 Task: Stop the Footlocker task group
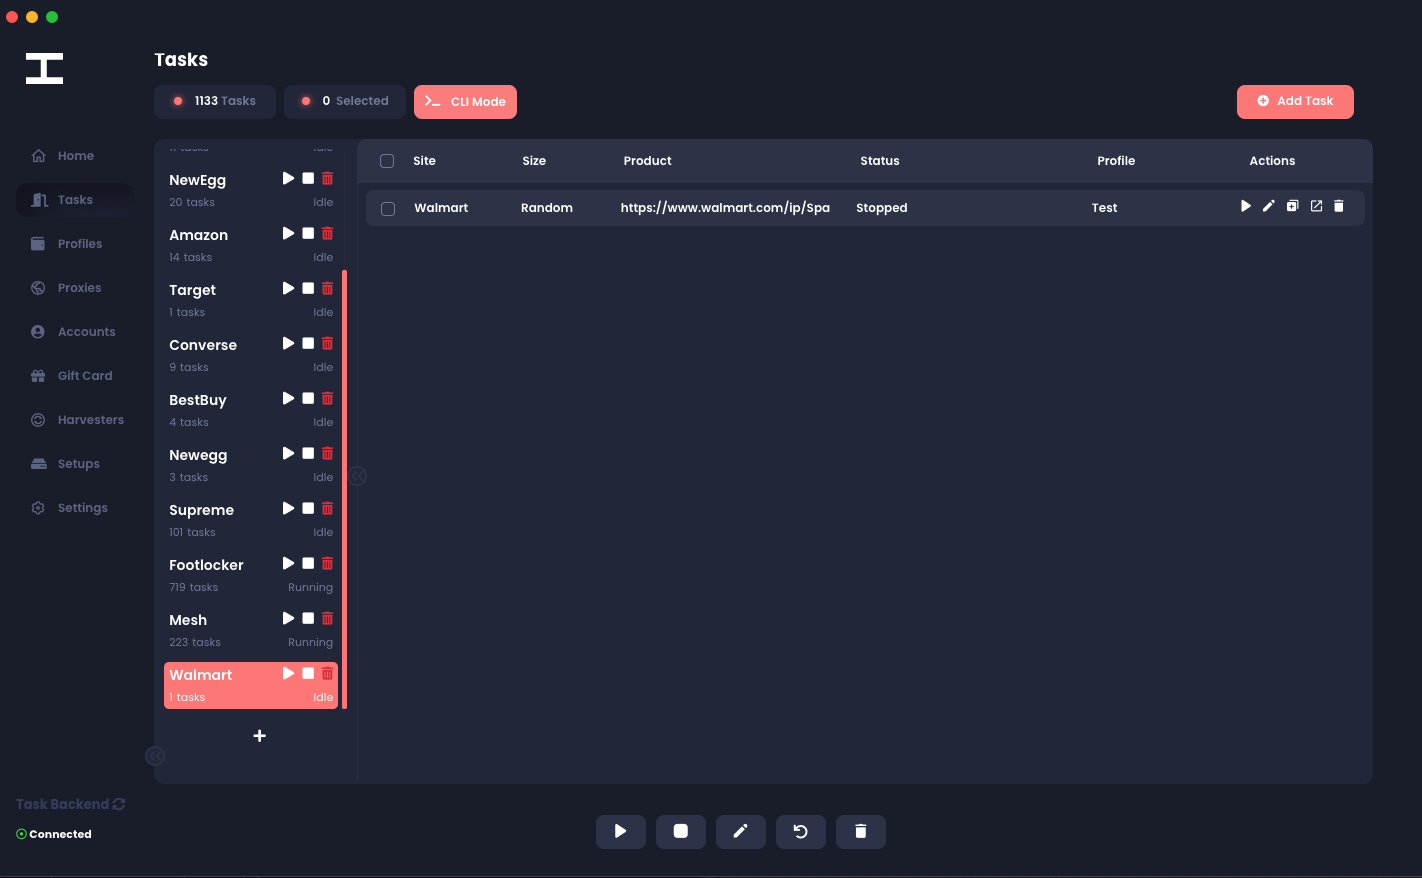pos(308,563)
